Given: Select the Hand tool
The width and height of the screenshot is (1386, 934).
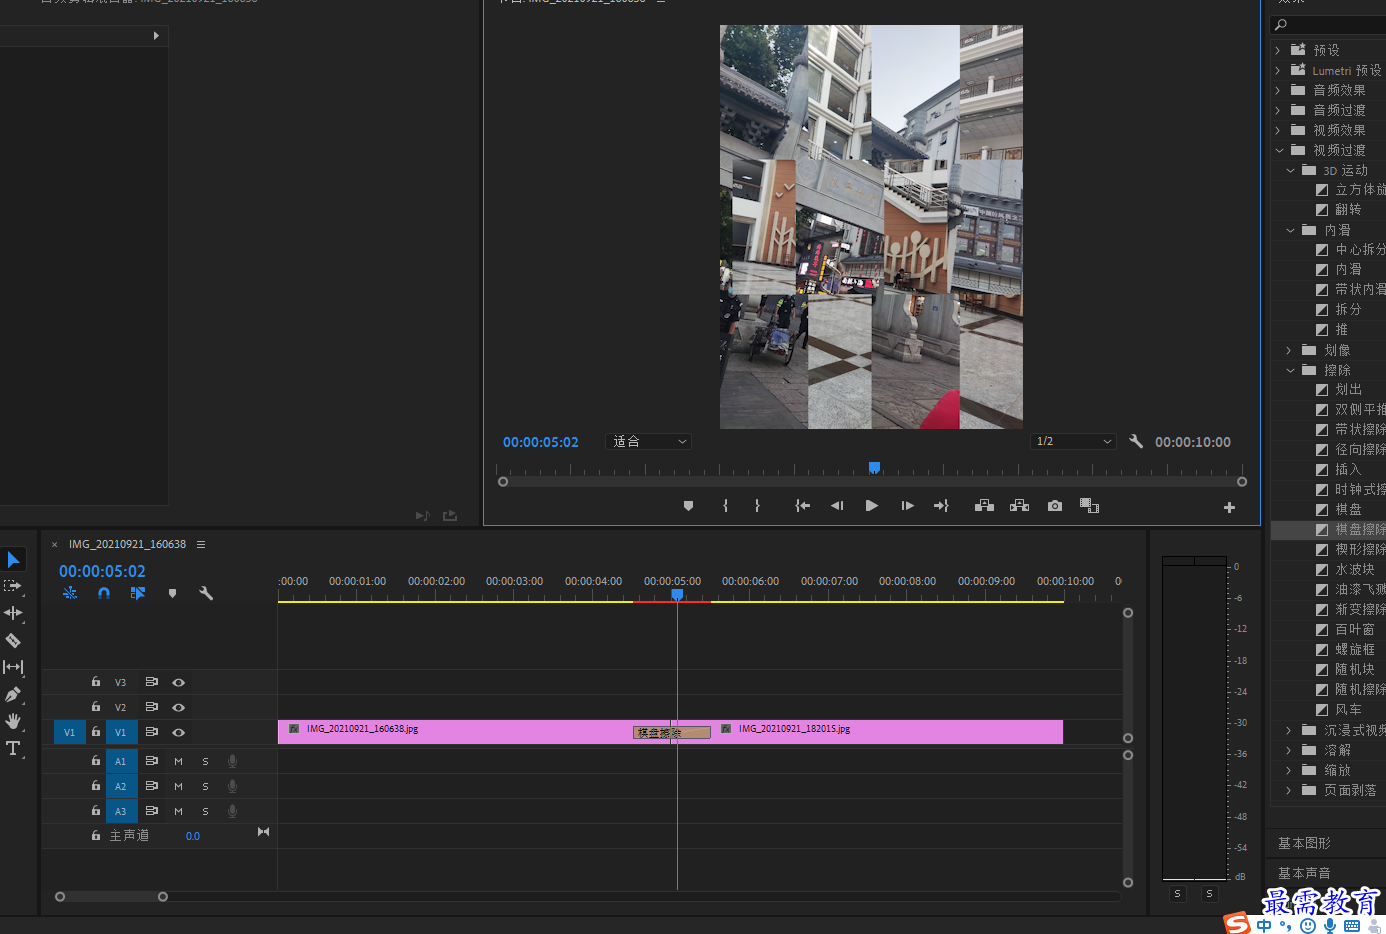Looking at the screenshot, I should pyautogui.click(x=13, y=721).
